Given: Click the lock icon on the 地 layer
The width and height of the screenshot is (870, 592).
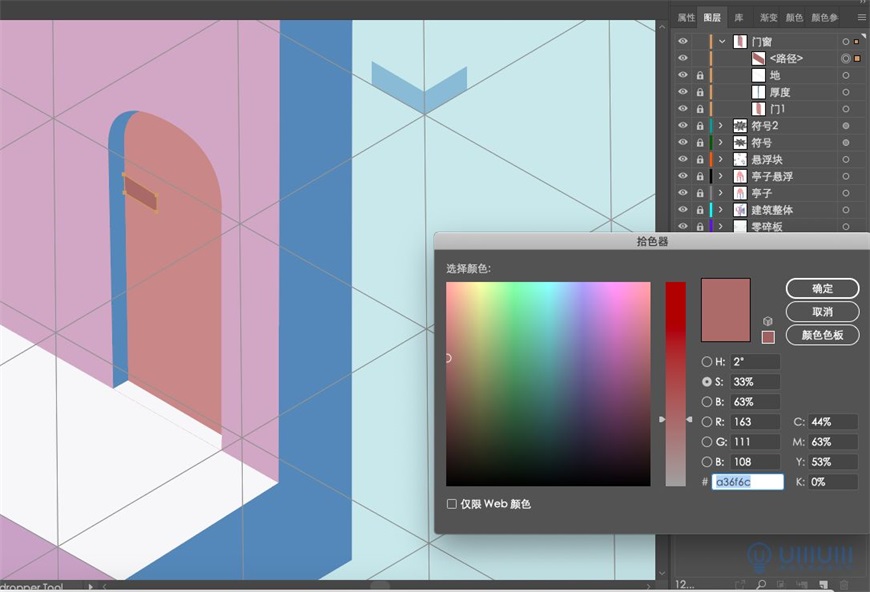Looking at the screenshot, I should [698, 75].
